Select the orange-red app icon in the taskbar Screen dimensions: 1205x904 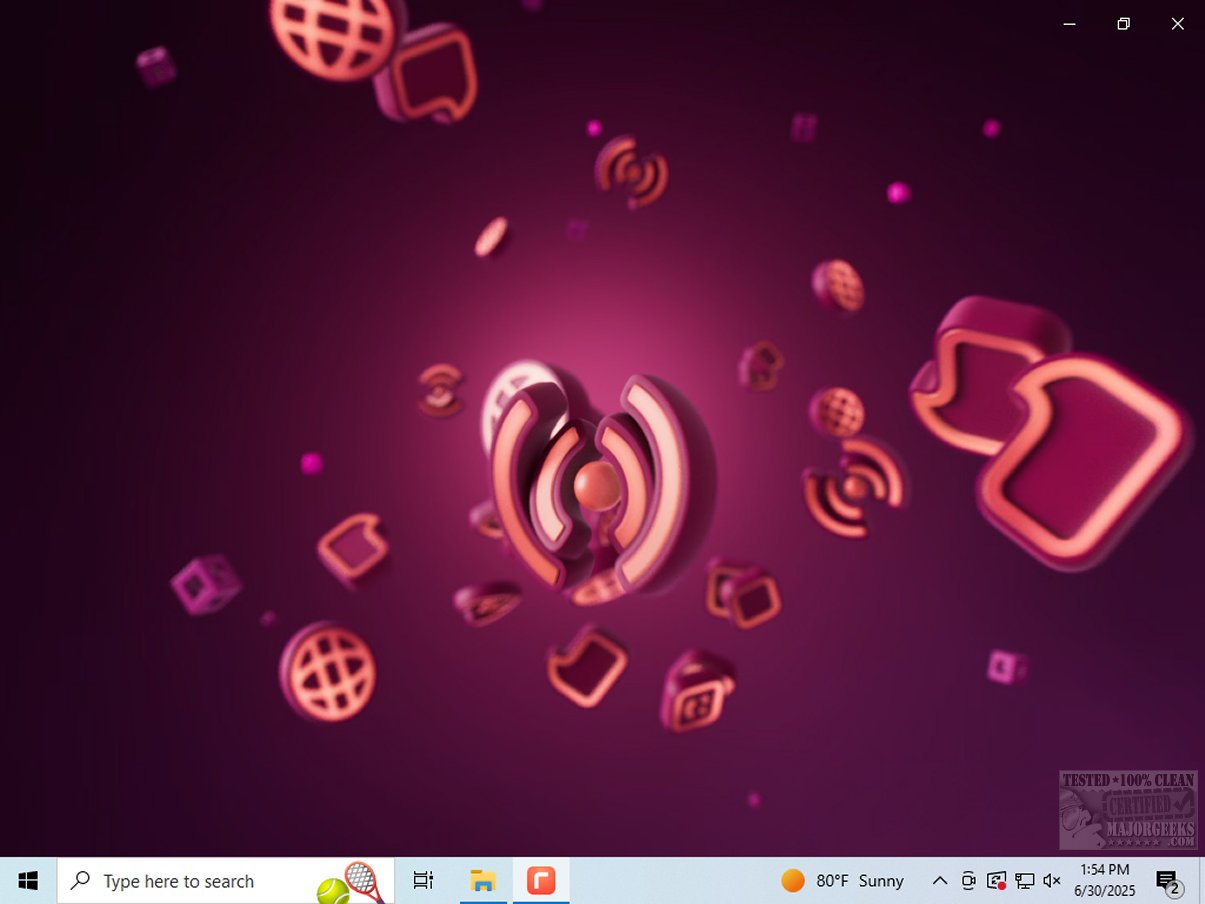click(x=541, y=881)
